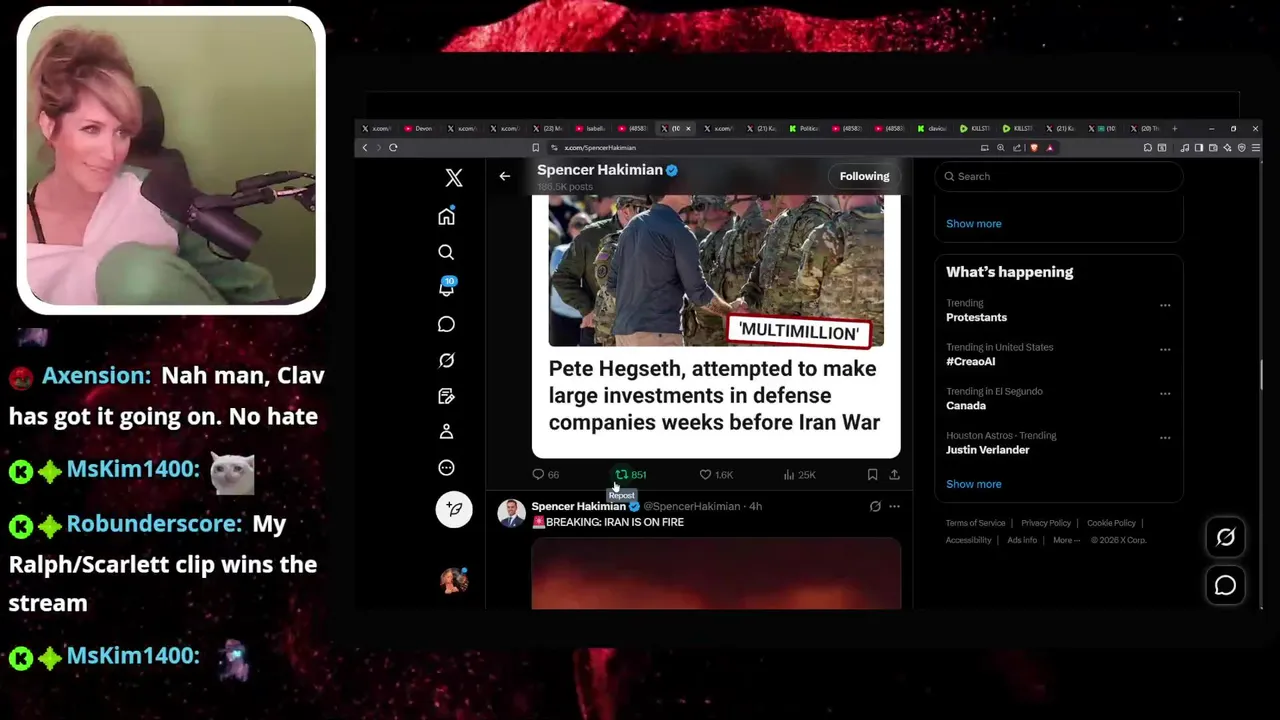This screenshot has width=1280, height=720.
Task: Open more menu on IRAN IS ON FIRE post
Action: pyautogui.click(x=894, y=506)
